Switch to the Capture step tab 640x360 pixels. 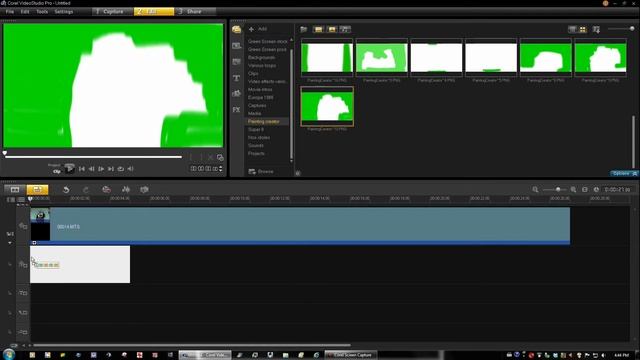(112, 11)
